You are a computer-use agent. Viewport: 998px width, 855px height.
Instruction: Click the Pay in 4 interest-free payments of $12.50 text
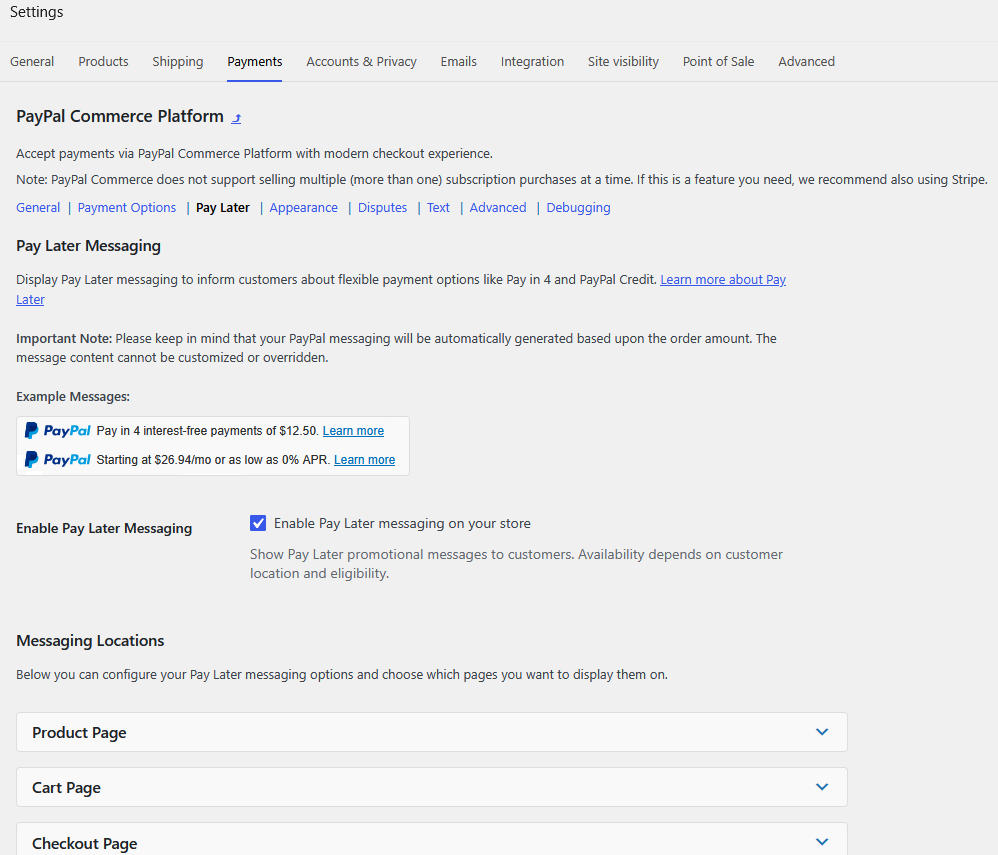(207, 431)
